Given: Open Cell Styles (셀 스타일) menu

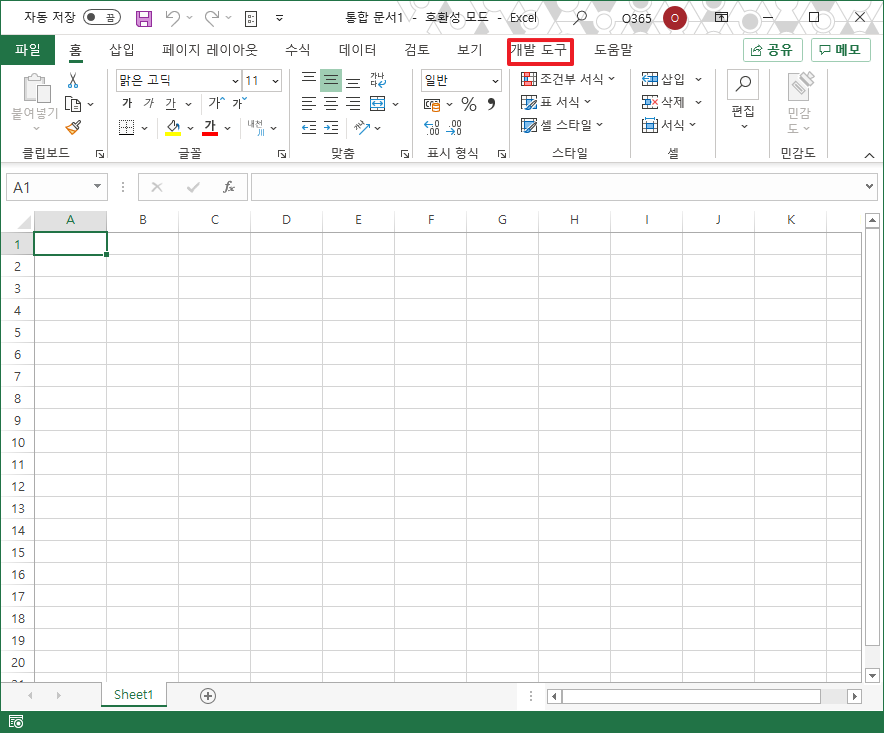Looking at the screenshot, I should (x=562, y=125).
